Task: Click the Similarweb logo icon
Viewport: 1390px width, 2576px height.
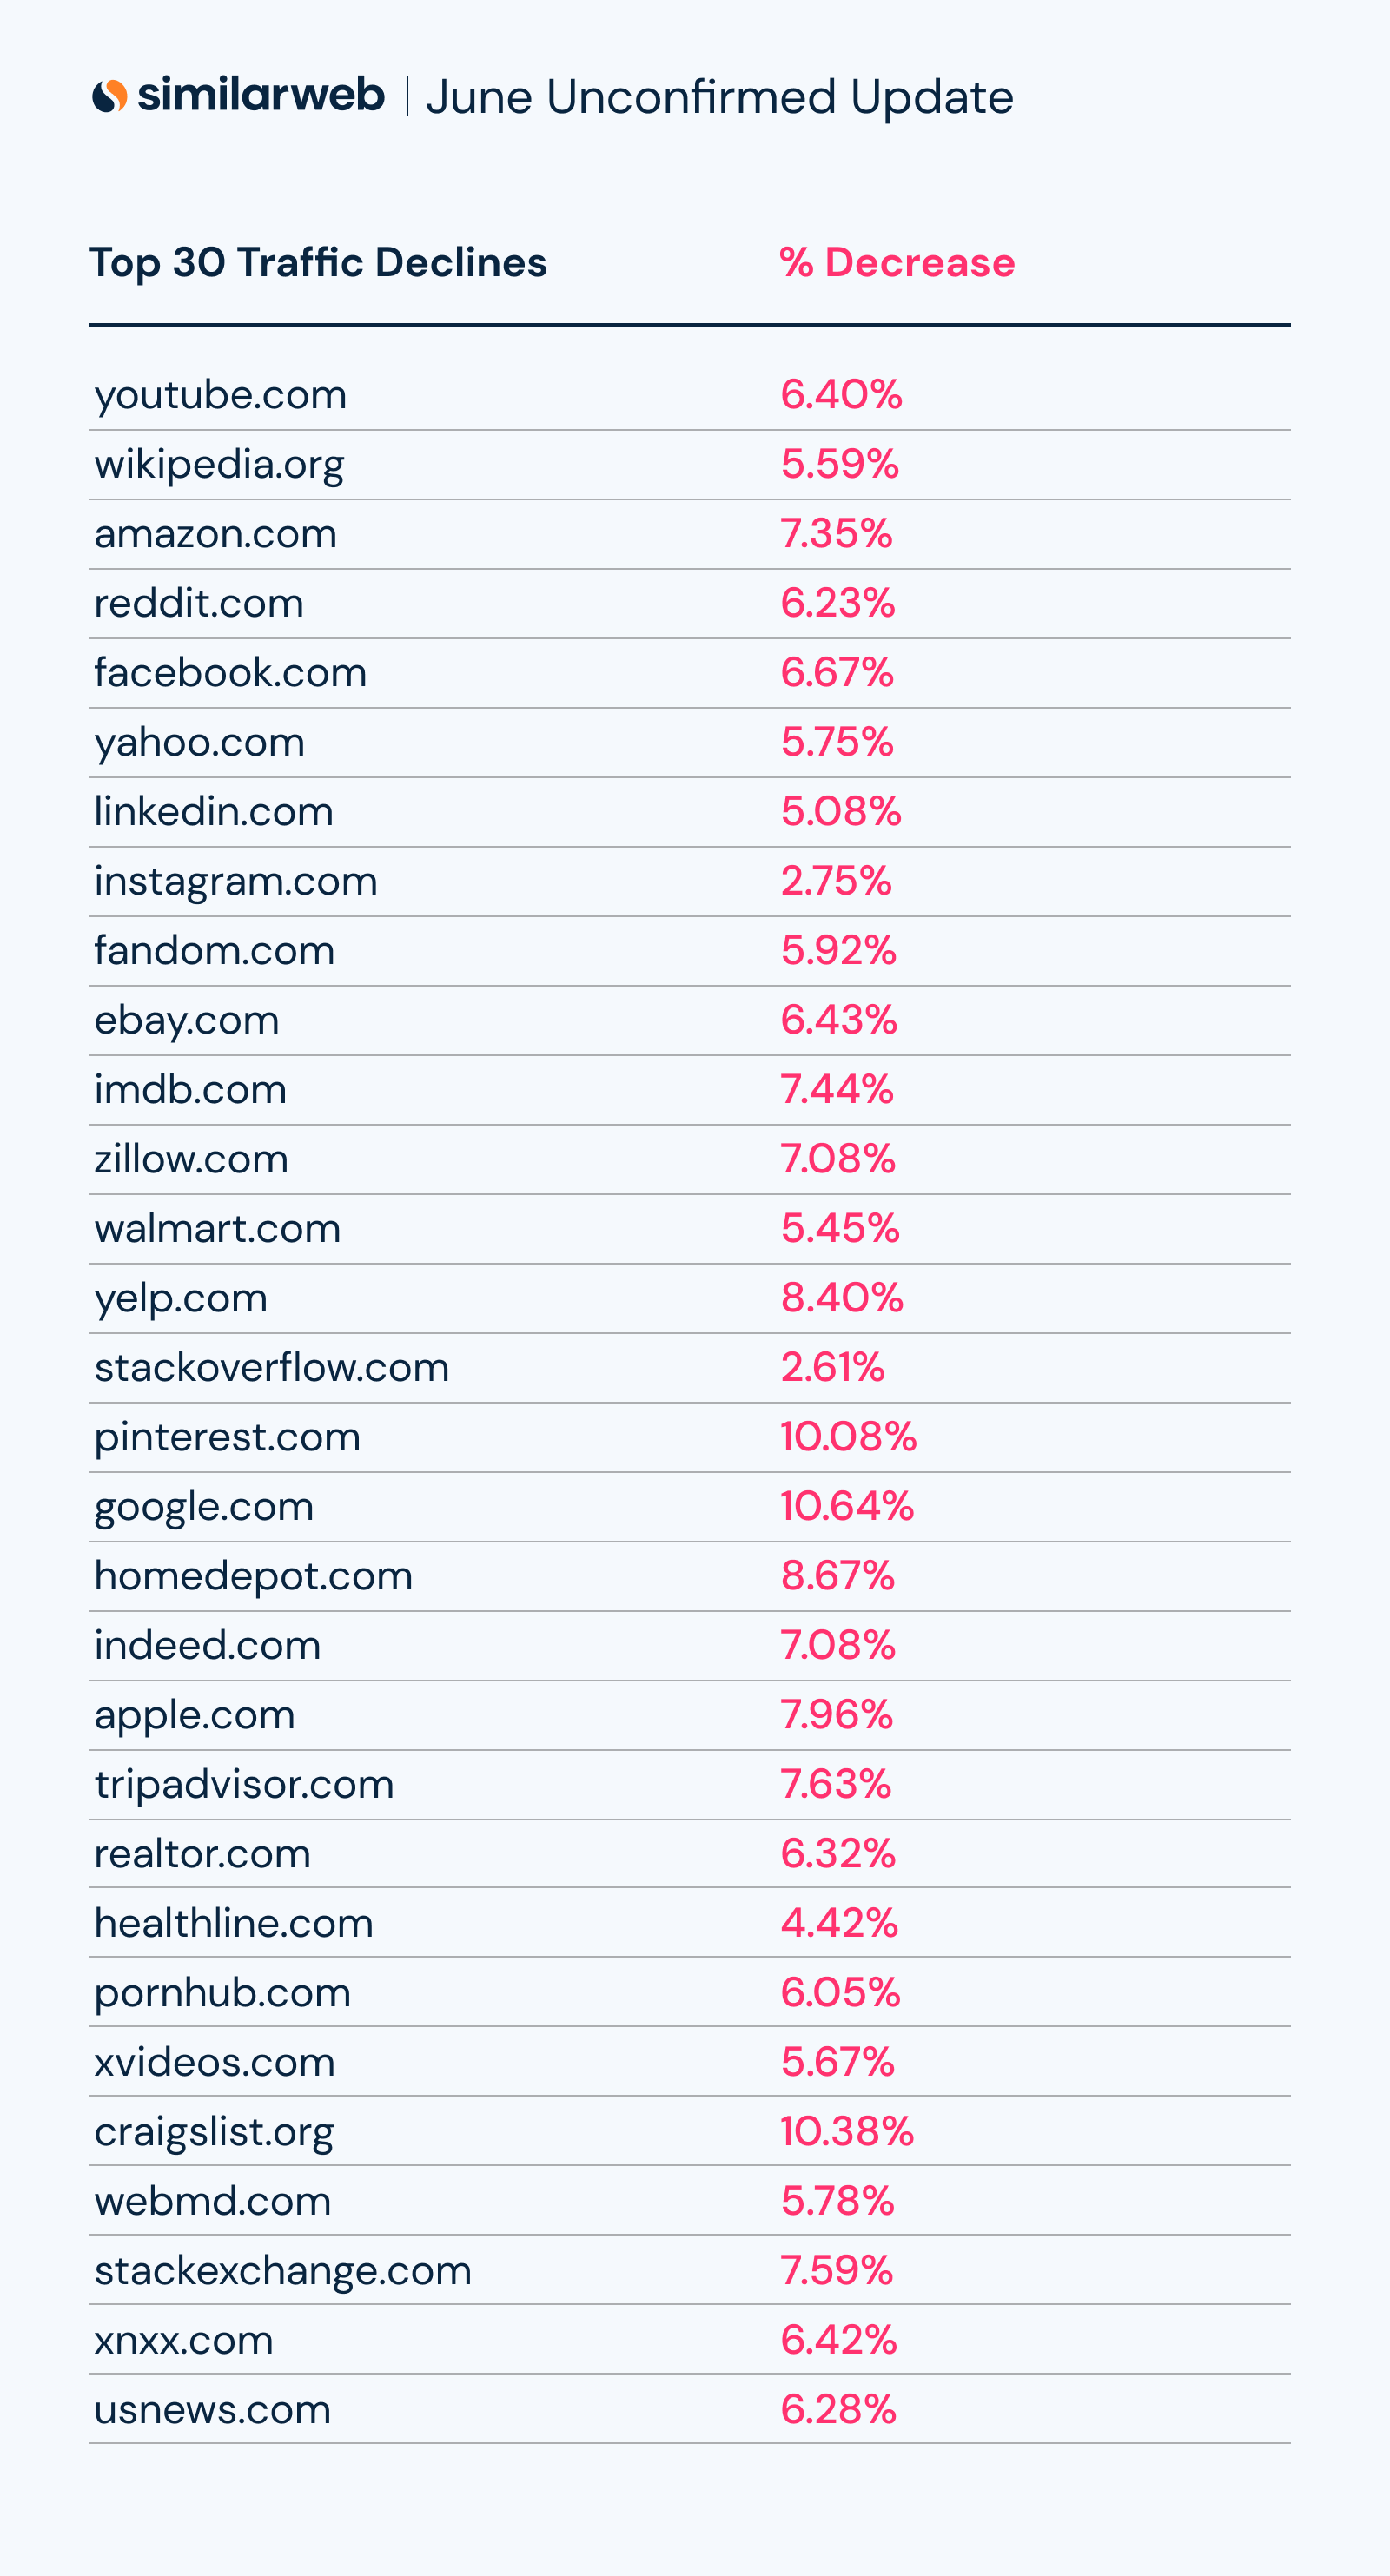Action: pos(109,96)
